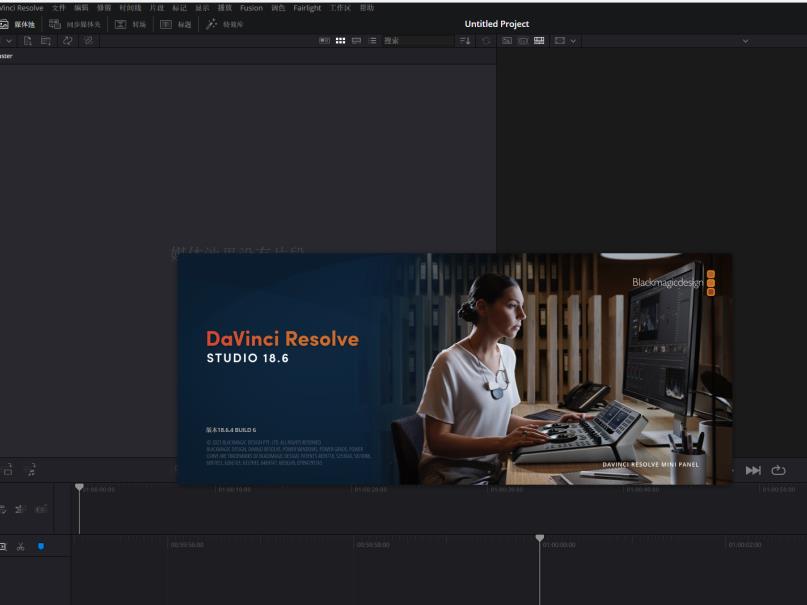Screen dimensions: 807x605
Task: Click the Untitled Project title
Action: coord(497,24)
